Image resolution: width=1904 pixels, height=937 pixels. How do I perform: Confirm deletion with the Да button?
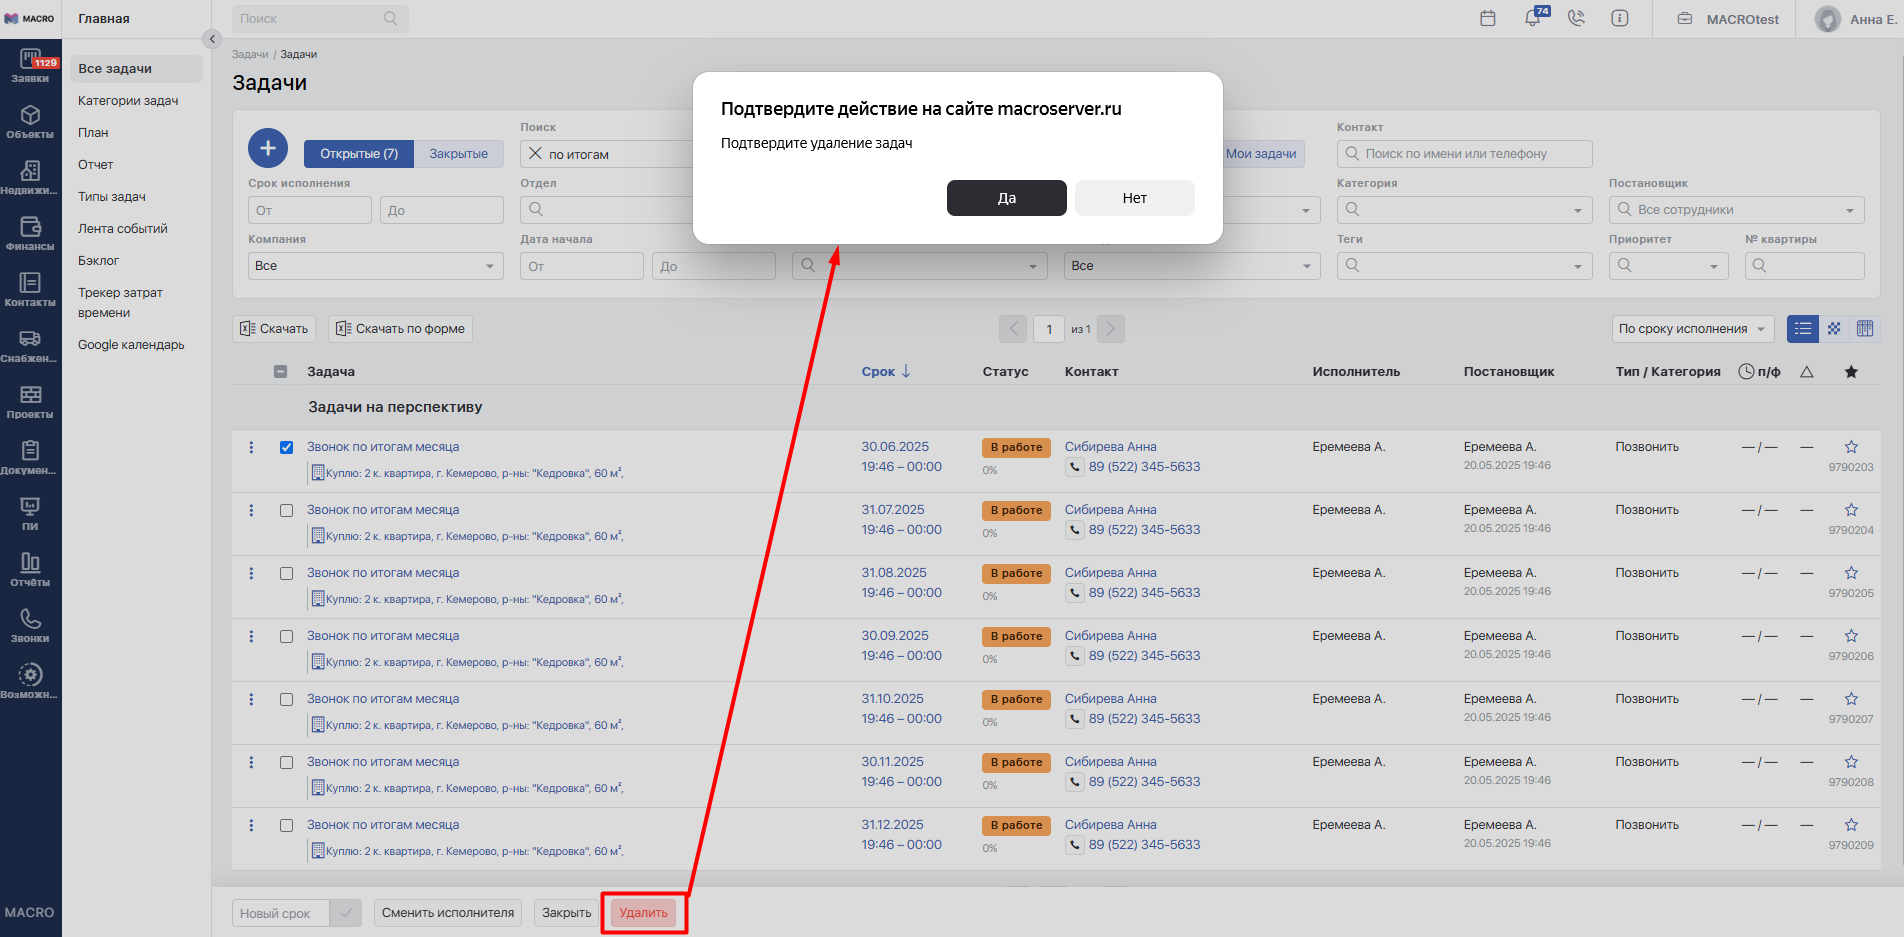(x=1006, y=198)
